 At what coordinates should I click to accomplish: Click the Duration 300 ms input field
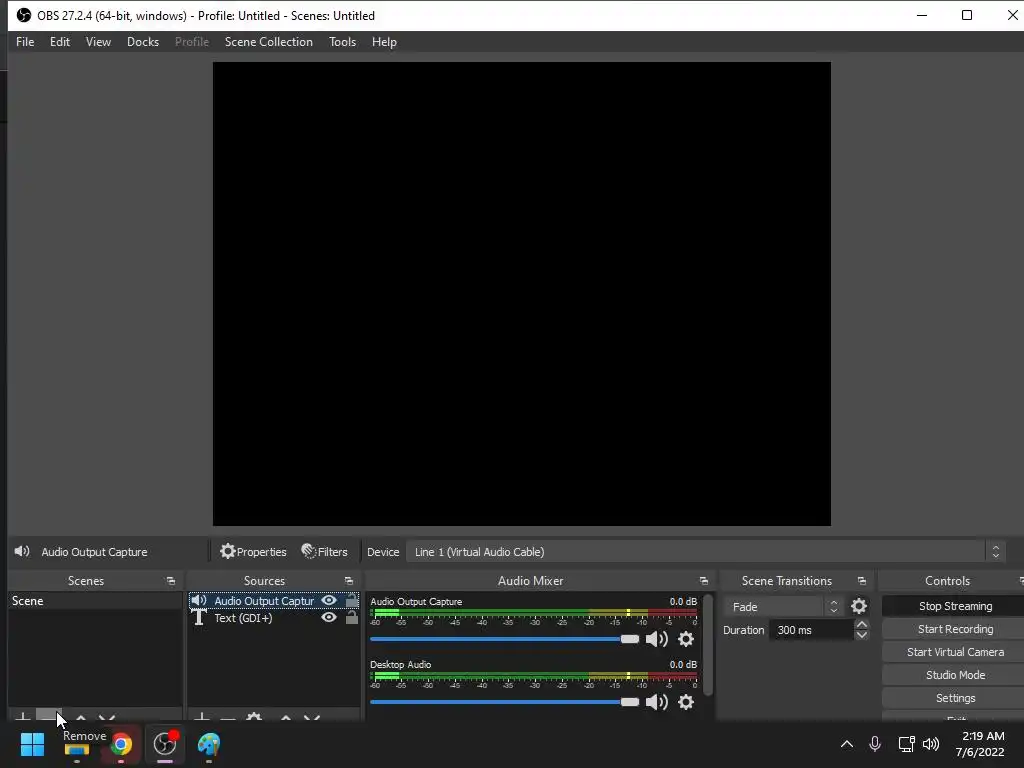(811, 630)
